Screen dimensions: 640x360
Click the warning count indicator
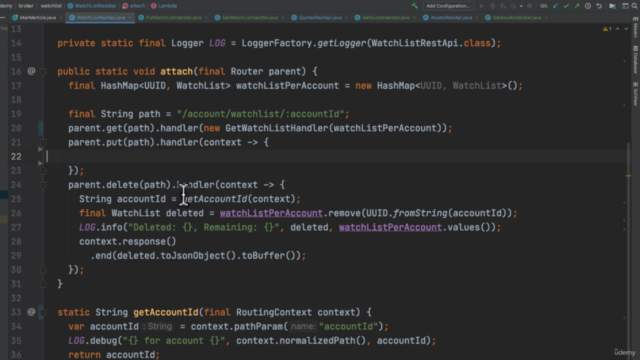tap(607, 29)
